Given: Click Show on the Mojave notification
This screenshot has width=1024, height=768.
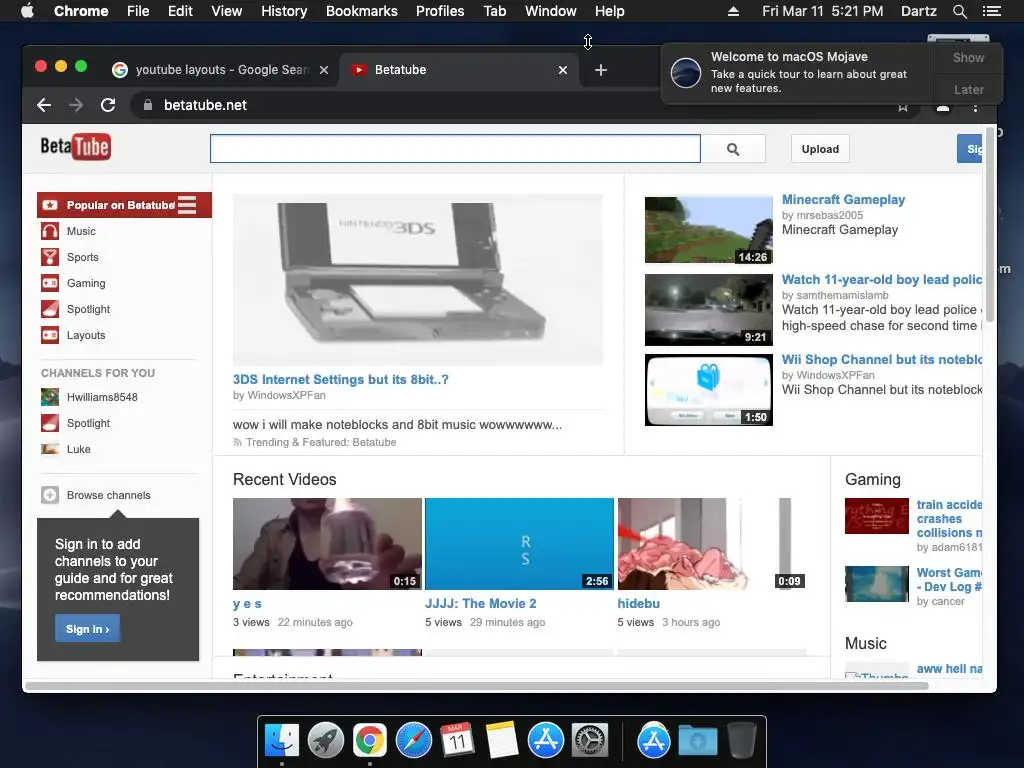Looking at the screenshot, I should tap(968, 57).
